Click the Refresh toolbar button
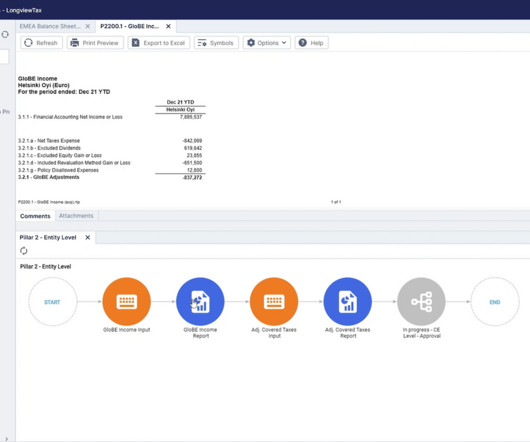 [x=41, y=43]
